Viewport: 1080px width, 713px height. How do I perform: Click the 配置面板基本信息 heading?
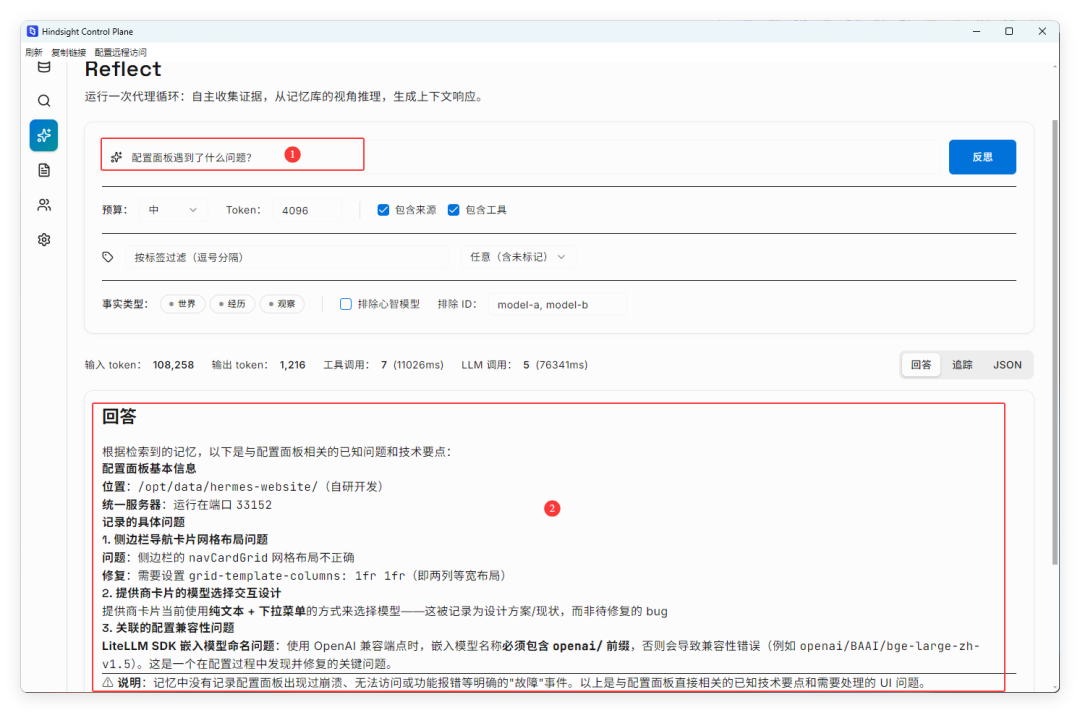[x=149, y=468]
